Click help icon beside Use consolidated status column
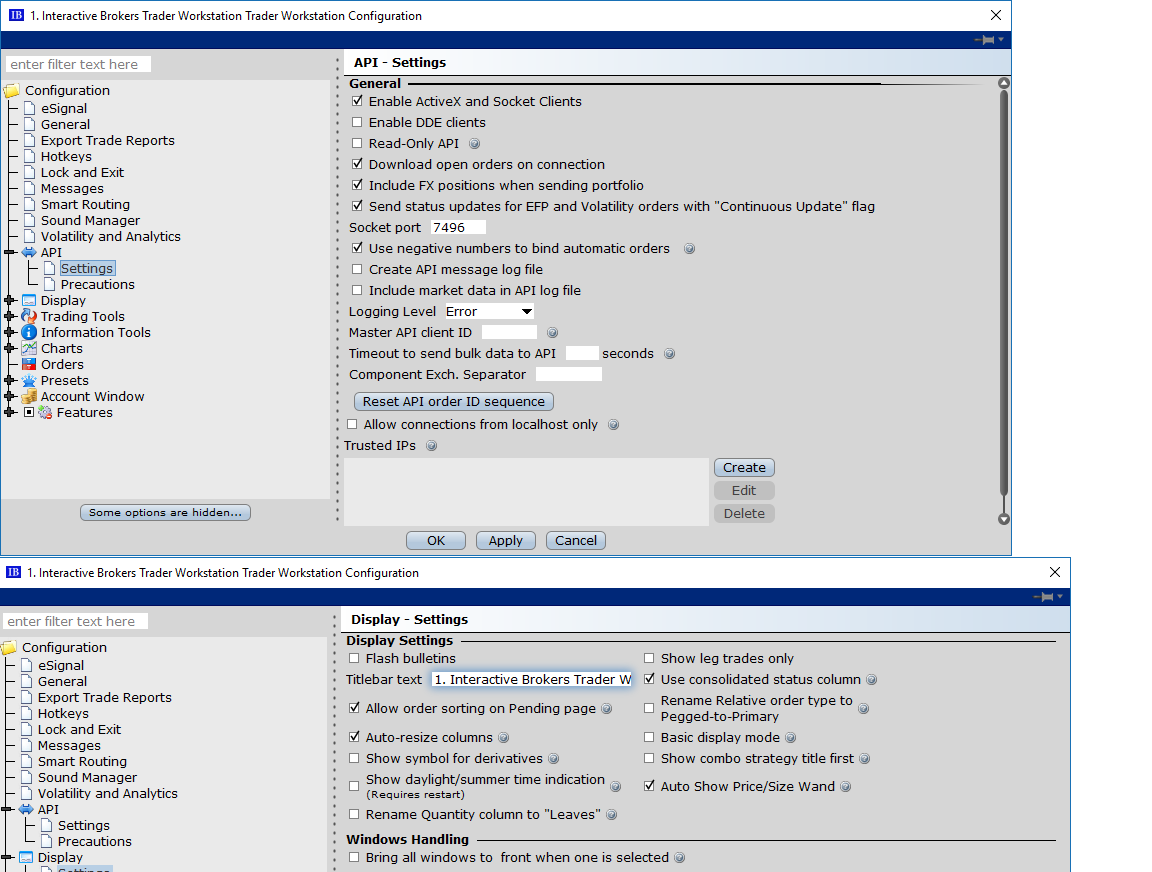 tap(871, 680)
